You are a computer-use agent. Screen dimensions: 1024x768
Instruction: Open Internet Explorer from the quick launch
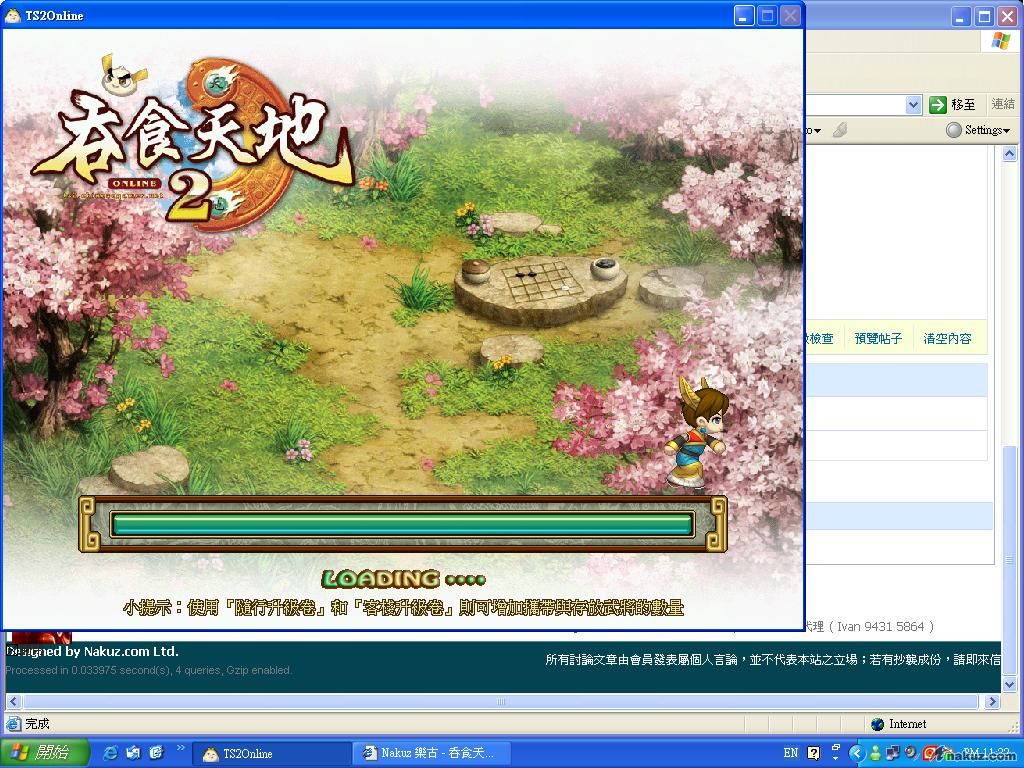pyautogui.click(x=112, y=753)
